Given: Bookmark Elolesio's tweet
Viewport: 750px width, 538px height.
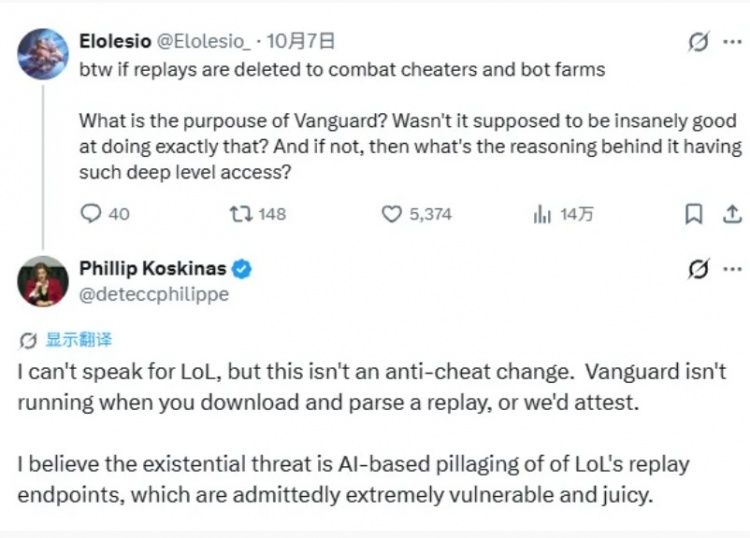Looking at the screenshot, I should pos(694,214).
